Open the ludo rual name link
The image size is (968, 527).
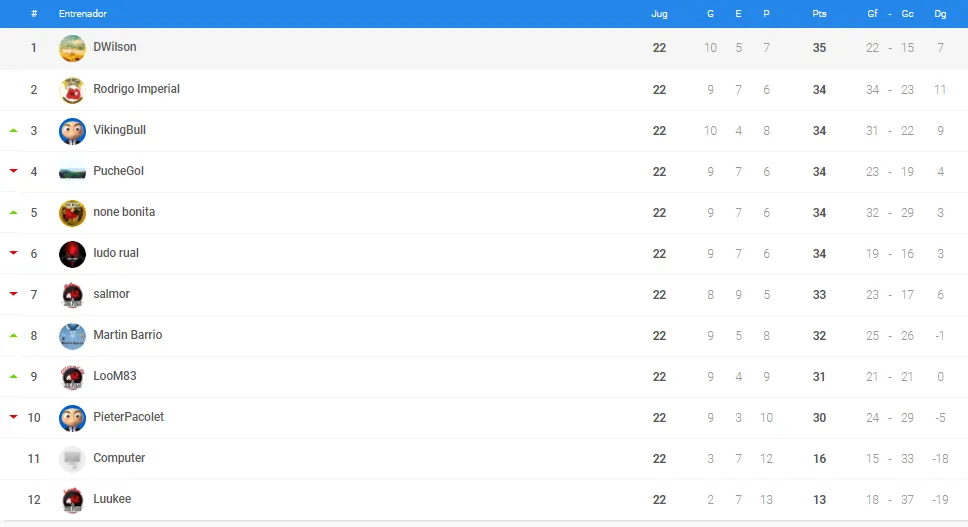[116, 253]
